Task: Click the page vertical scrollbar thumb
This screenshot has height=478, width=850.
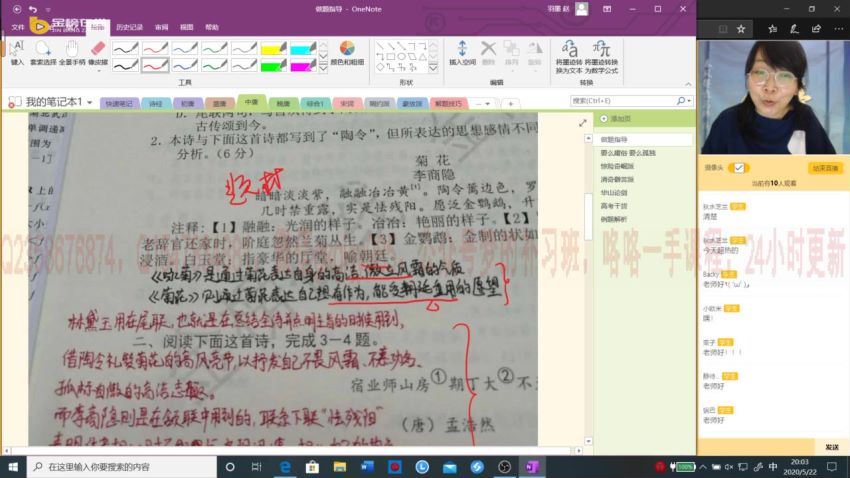Action: coord(588,216)
